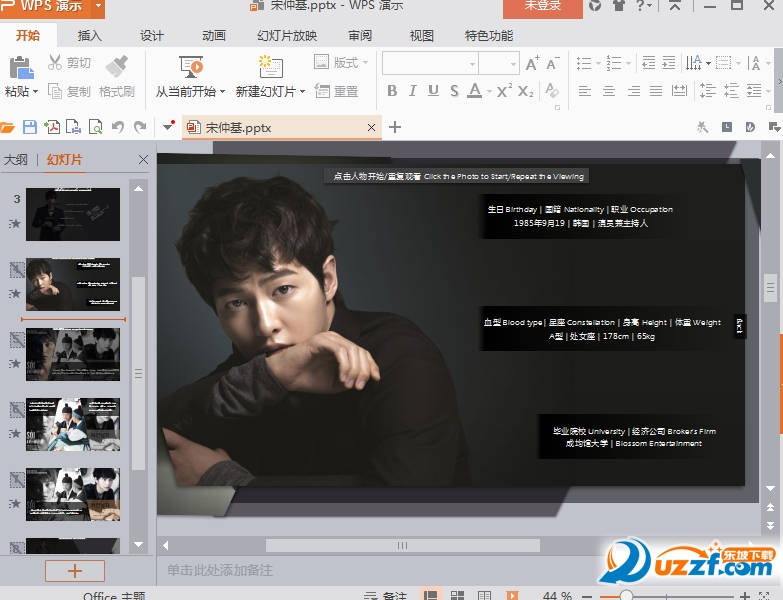Apply superscript formatting
783x600 pixels.
[x=504, y=90]
